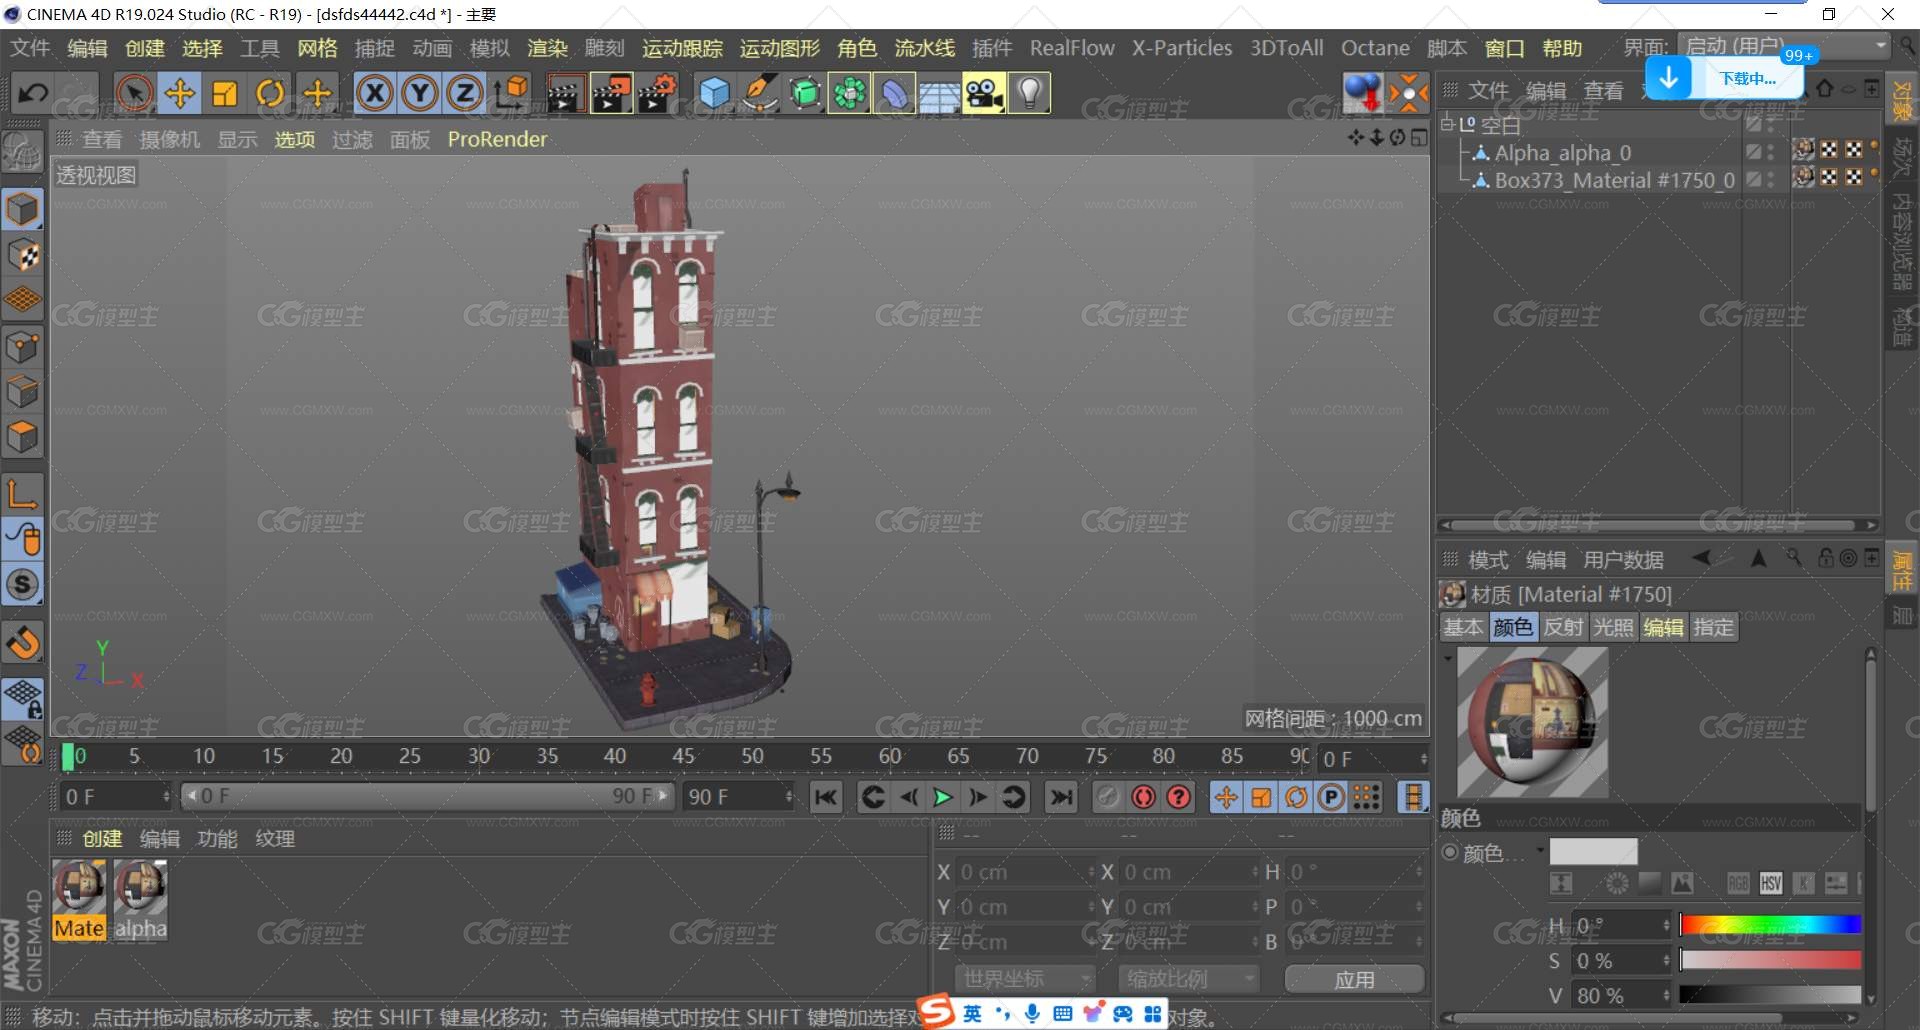
Task: Activate the Move tool
Action: (x=180, y=93)
